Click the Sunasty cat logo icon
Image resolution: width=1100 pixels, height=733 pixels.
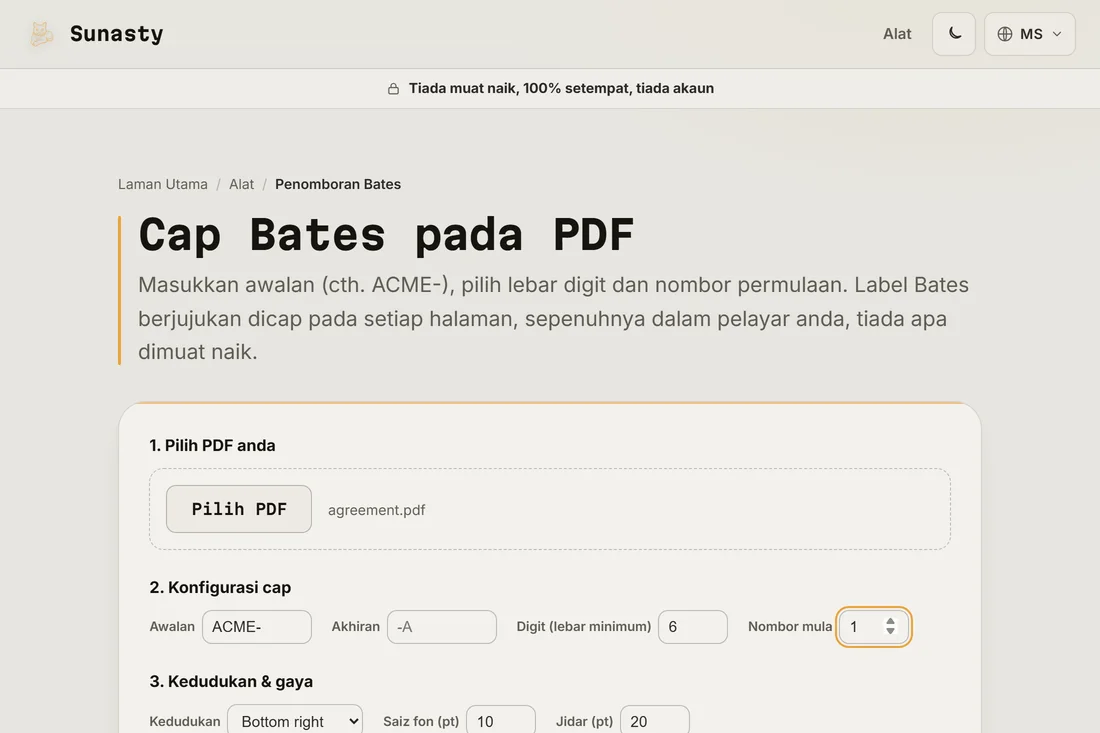click(41, 34)
